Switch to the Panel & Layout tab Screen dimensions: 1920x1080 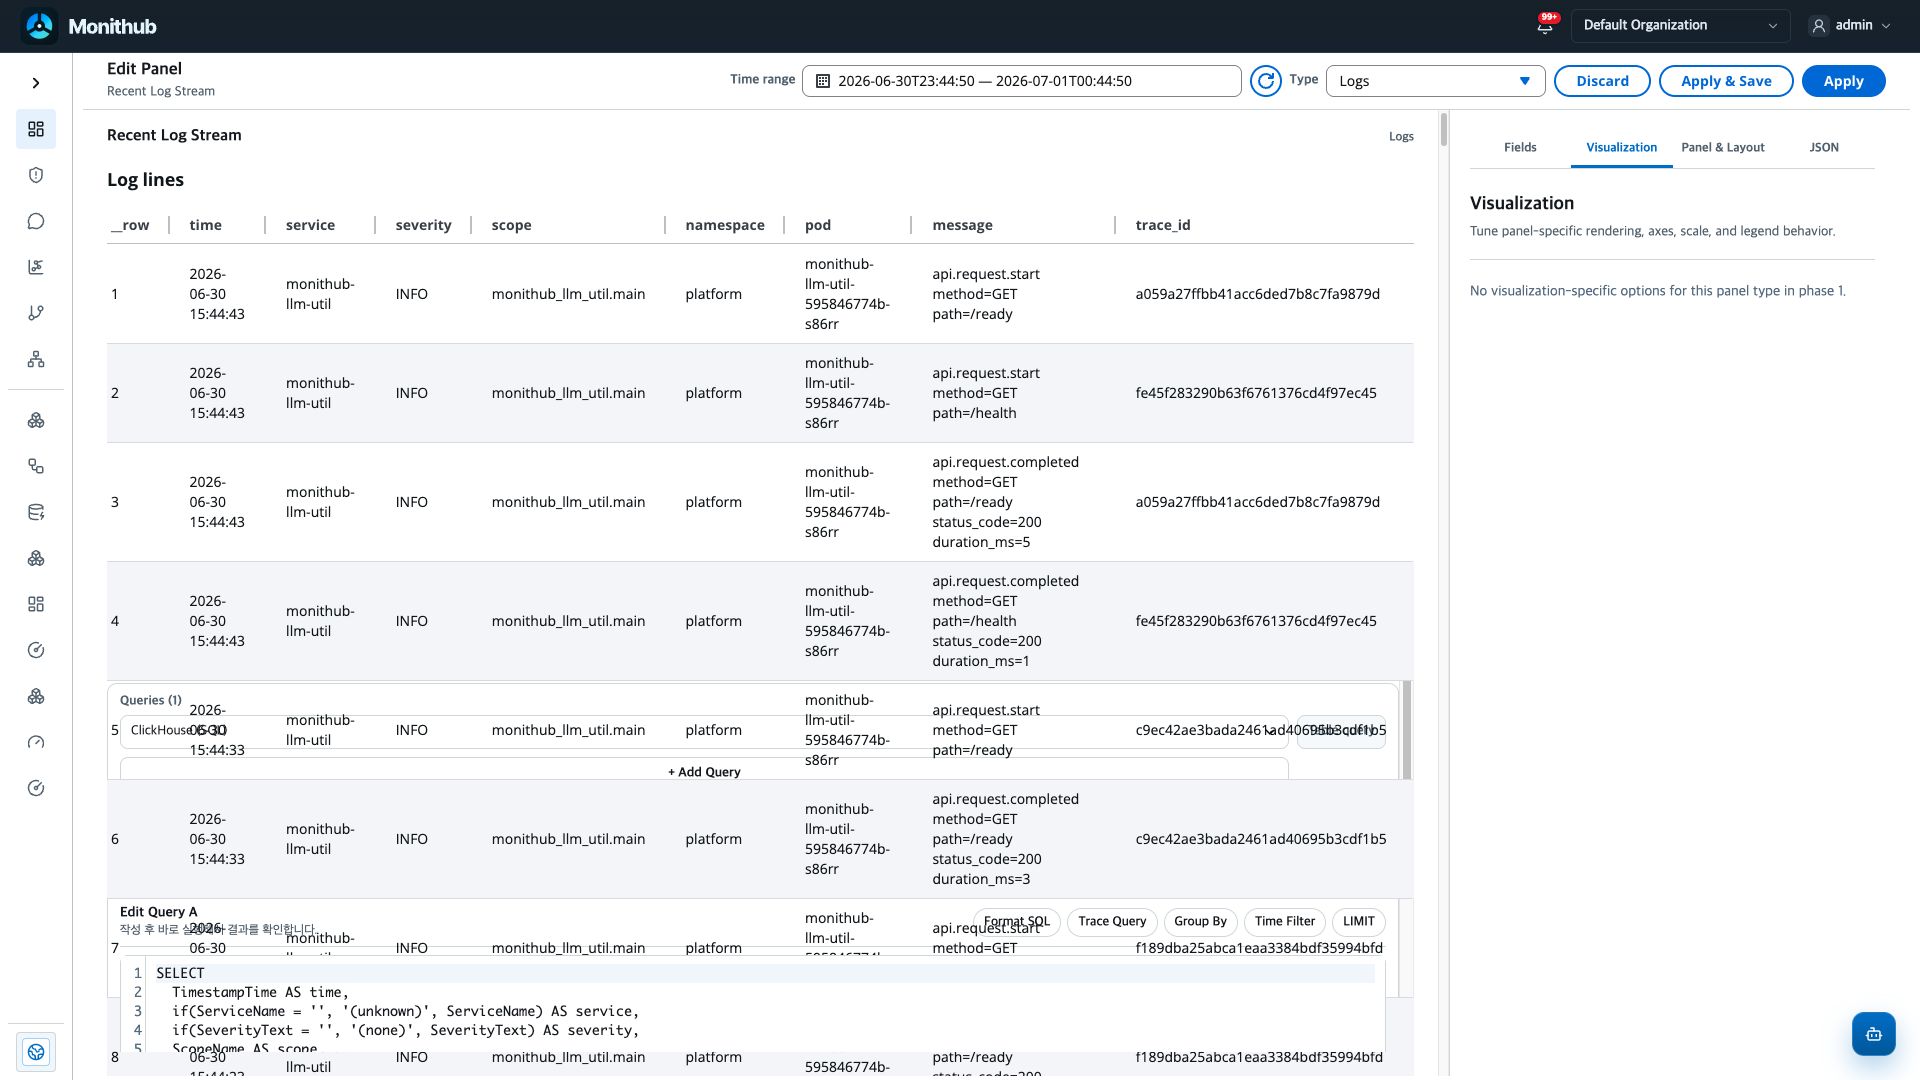click(x=1722, y=147)
